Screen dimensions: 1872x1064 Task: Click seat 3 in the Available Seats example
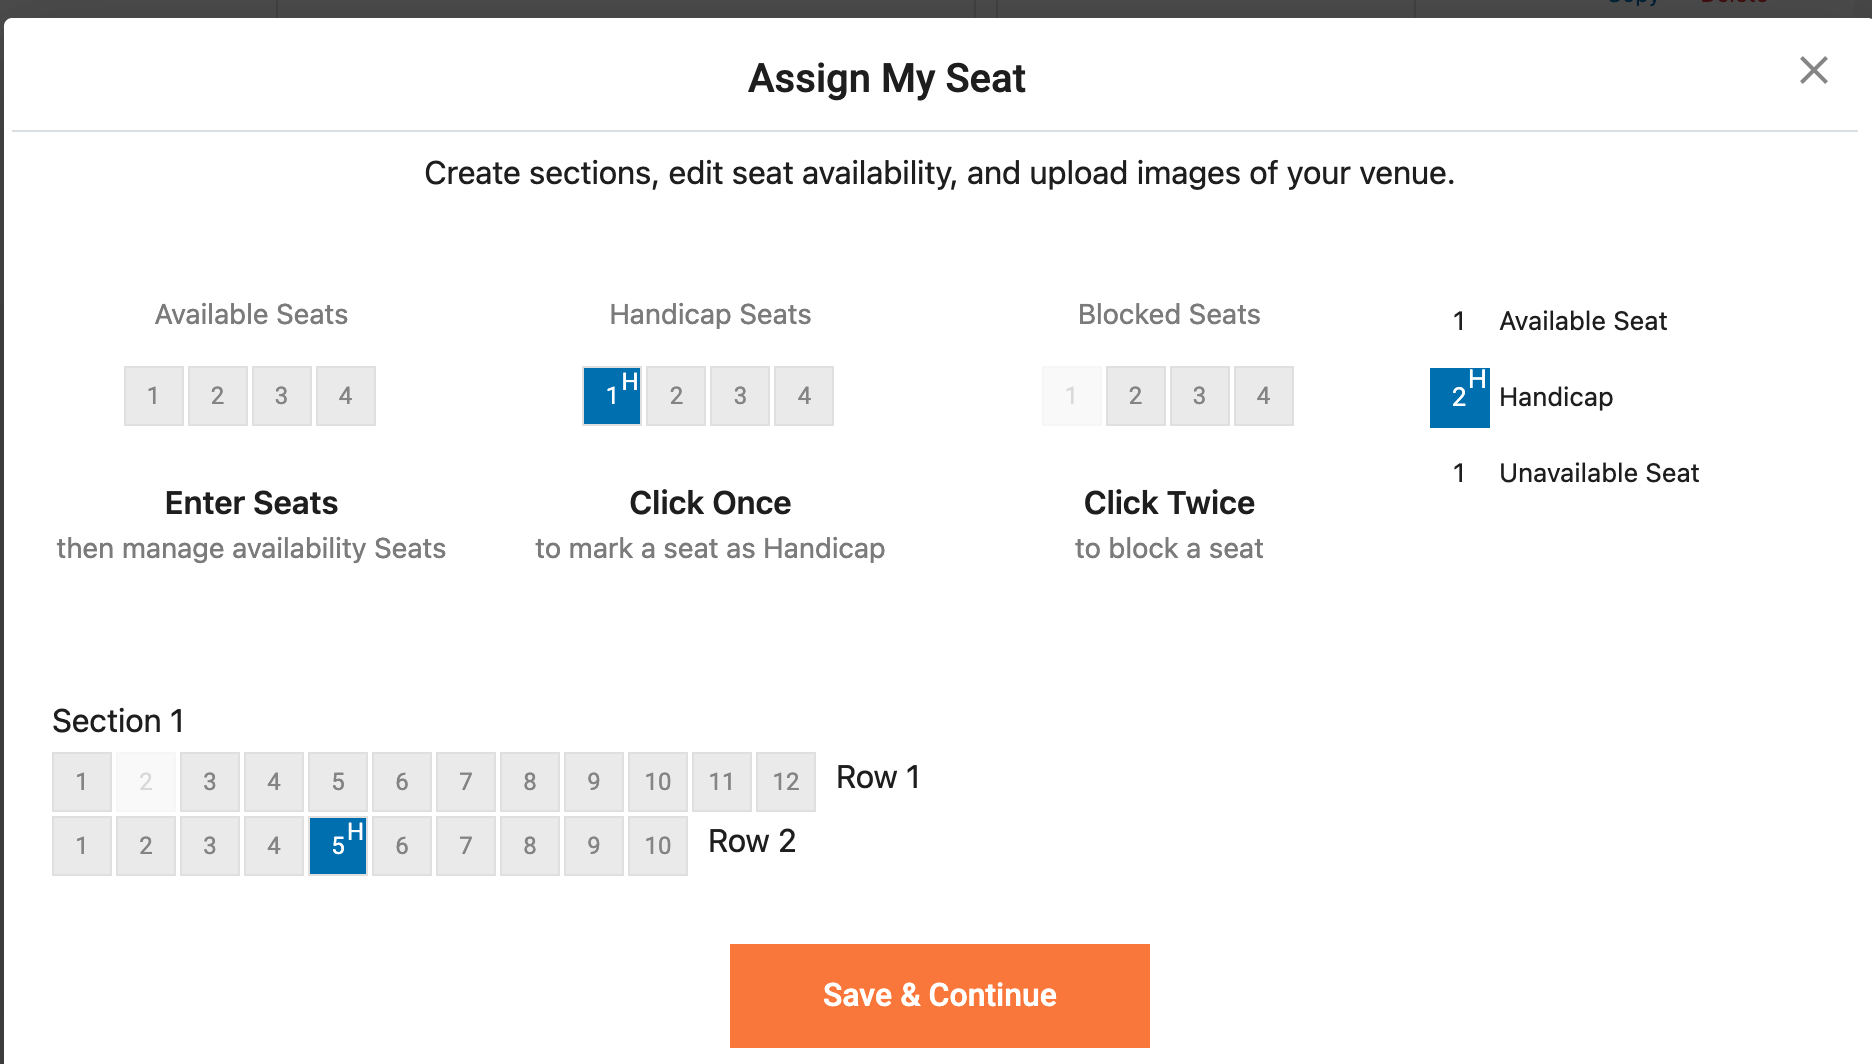(281, 395)
